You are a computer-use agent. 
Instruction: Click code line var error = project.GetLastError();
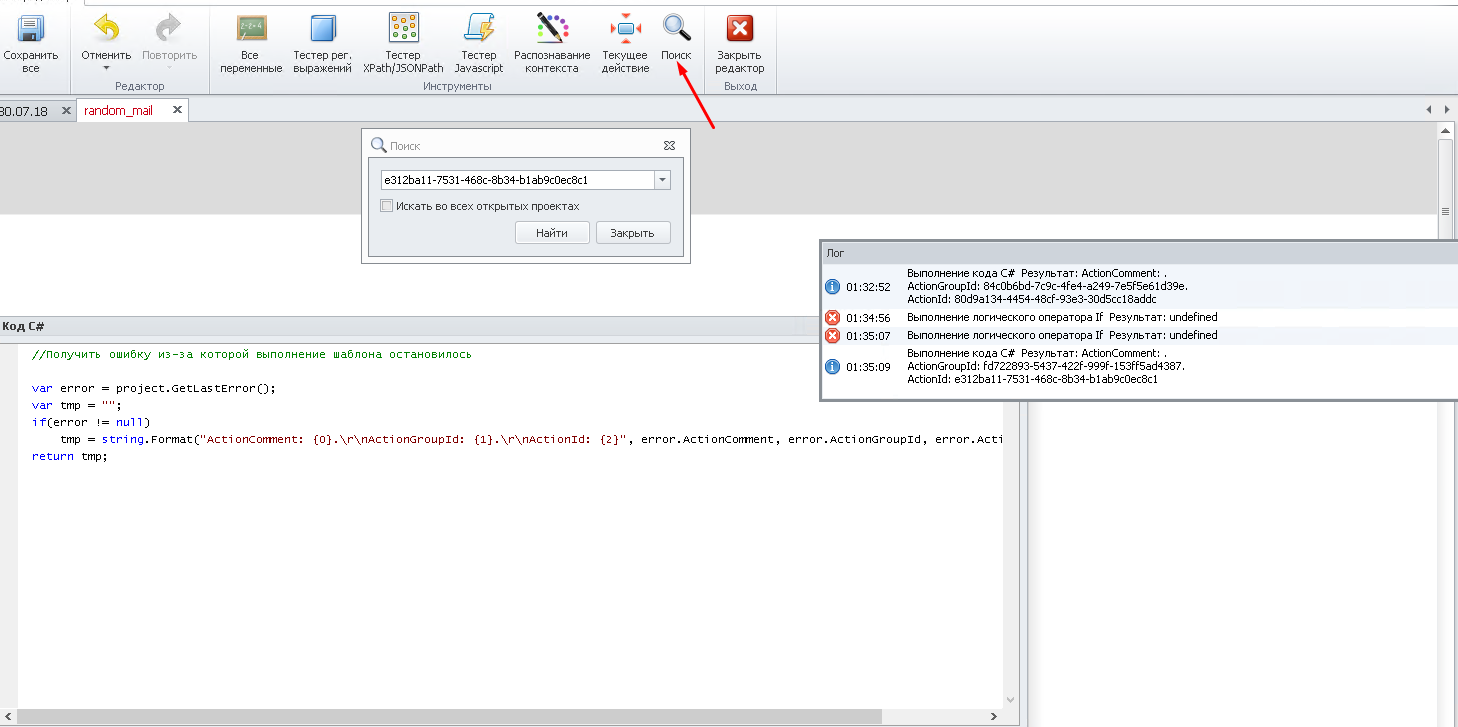[153, 388]
